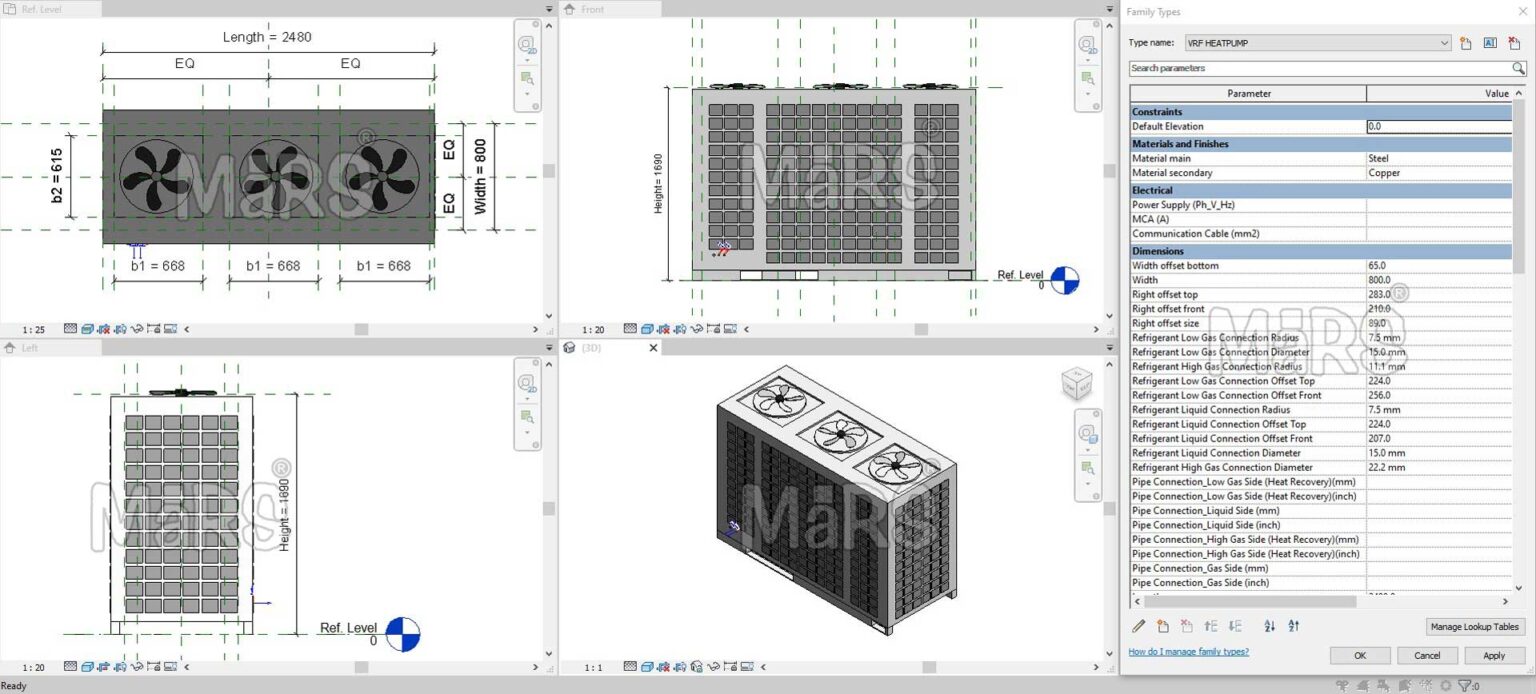Click the filter icon in the status bar
This screenshot has height=694, width=1536.
coord(1464,686)
